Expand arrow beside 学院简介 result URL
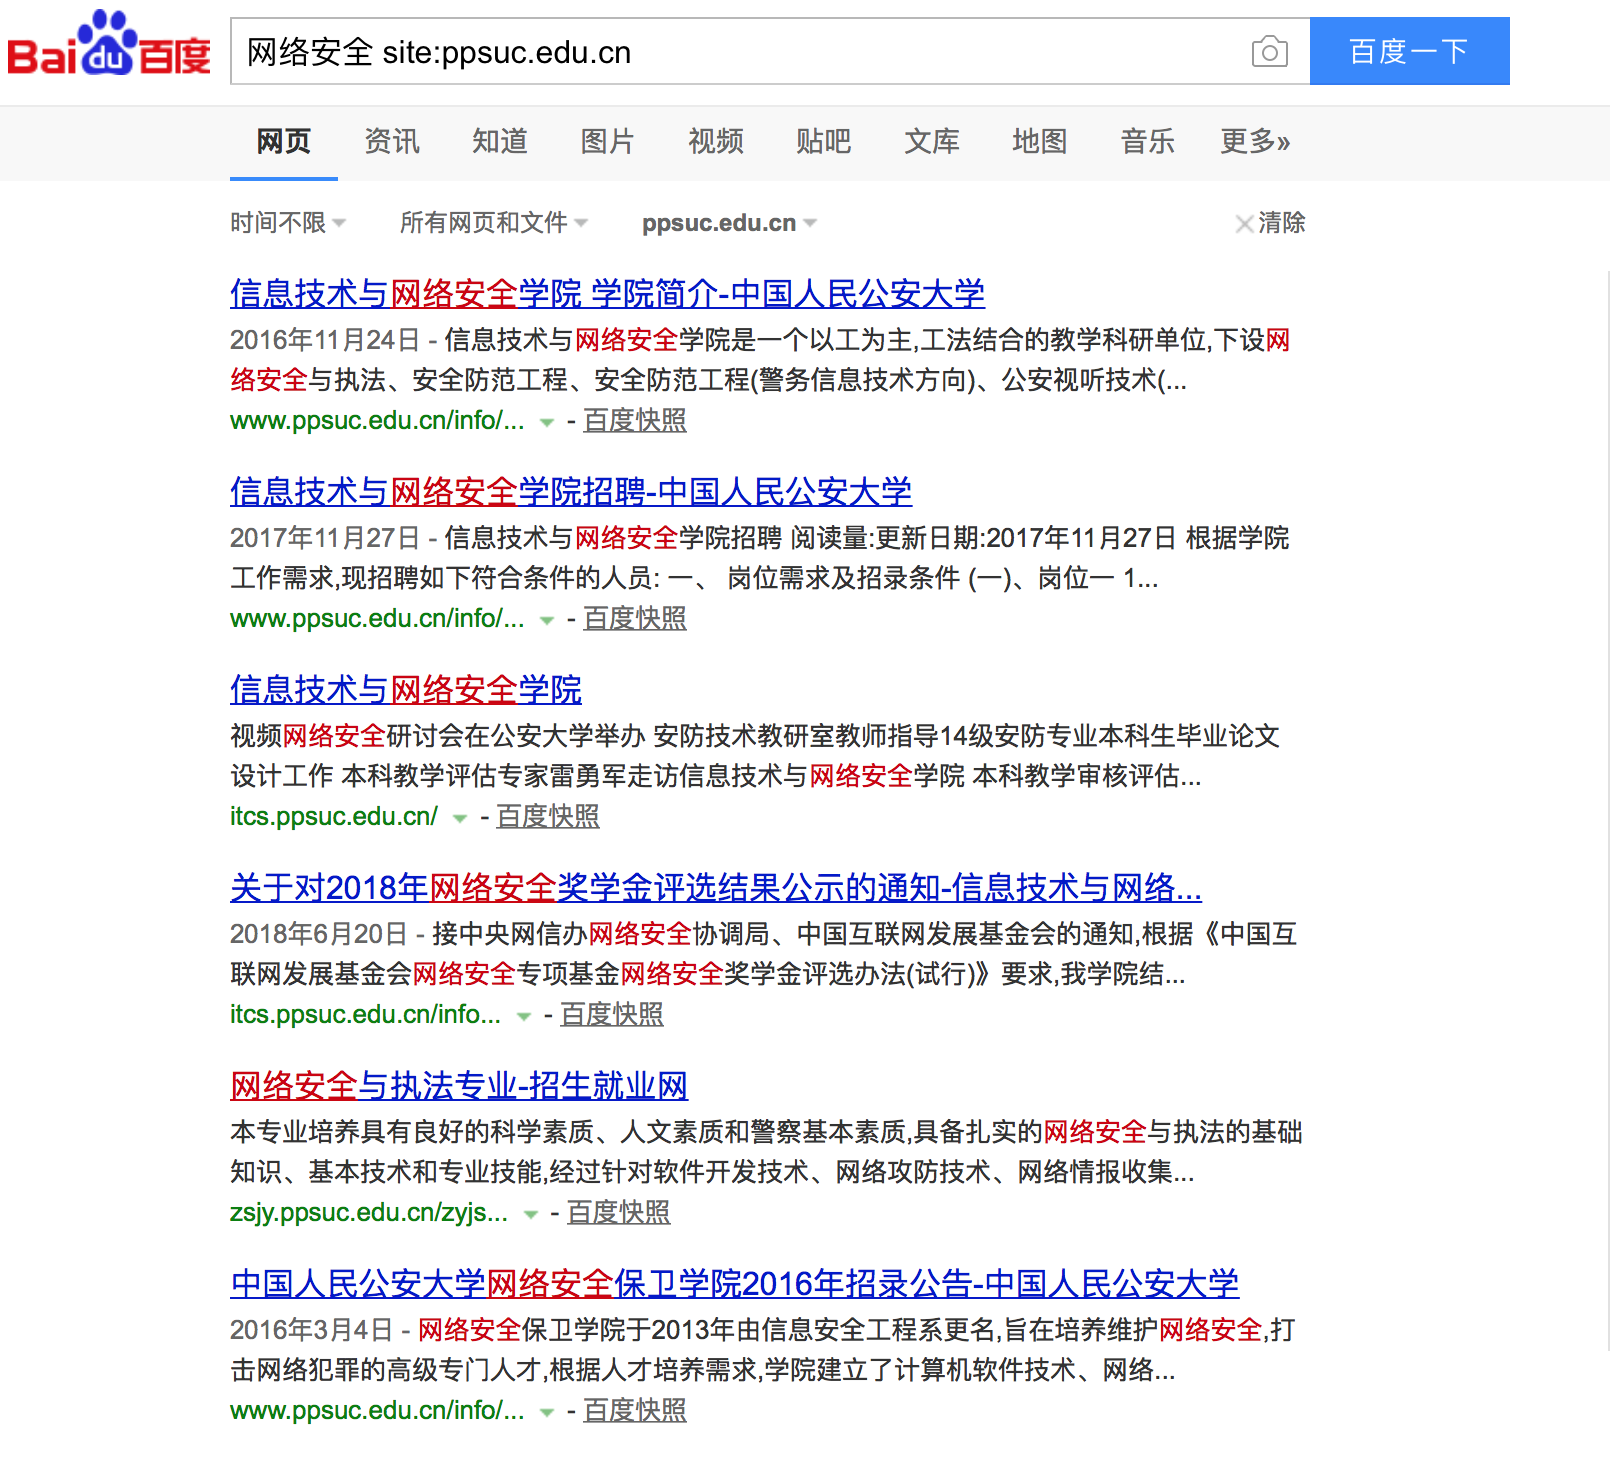The image size is (1610, 1466). click(x=547, y=423)
